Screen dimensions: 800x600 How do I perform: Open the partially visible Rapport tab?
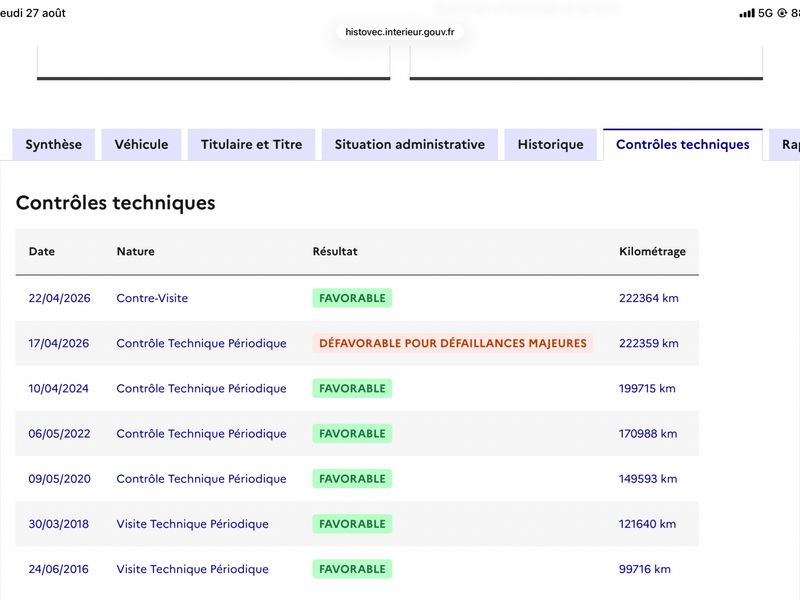(x=786, y=144)
